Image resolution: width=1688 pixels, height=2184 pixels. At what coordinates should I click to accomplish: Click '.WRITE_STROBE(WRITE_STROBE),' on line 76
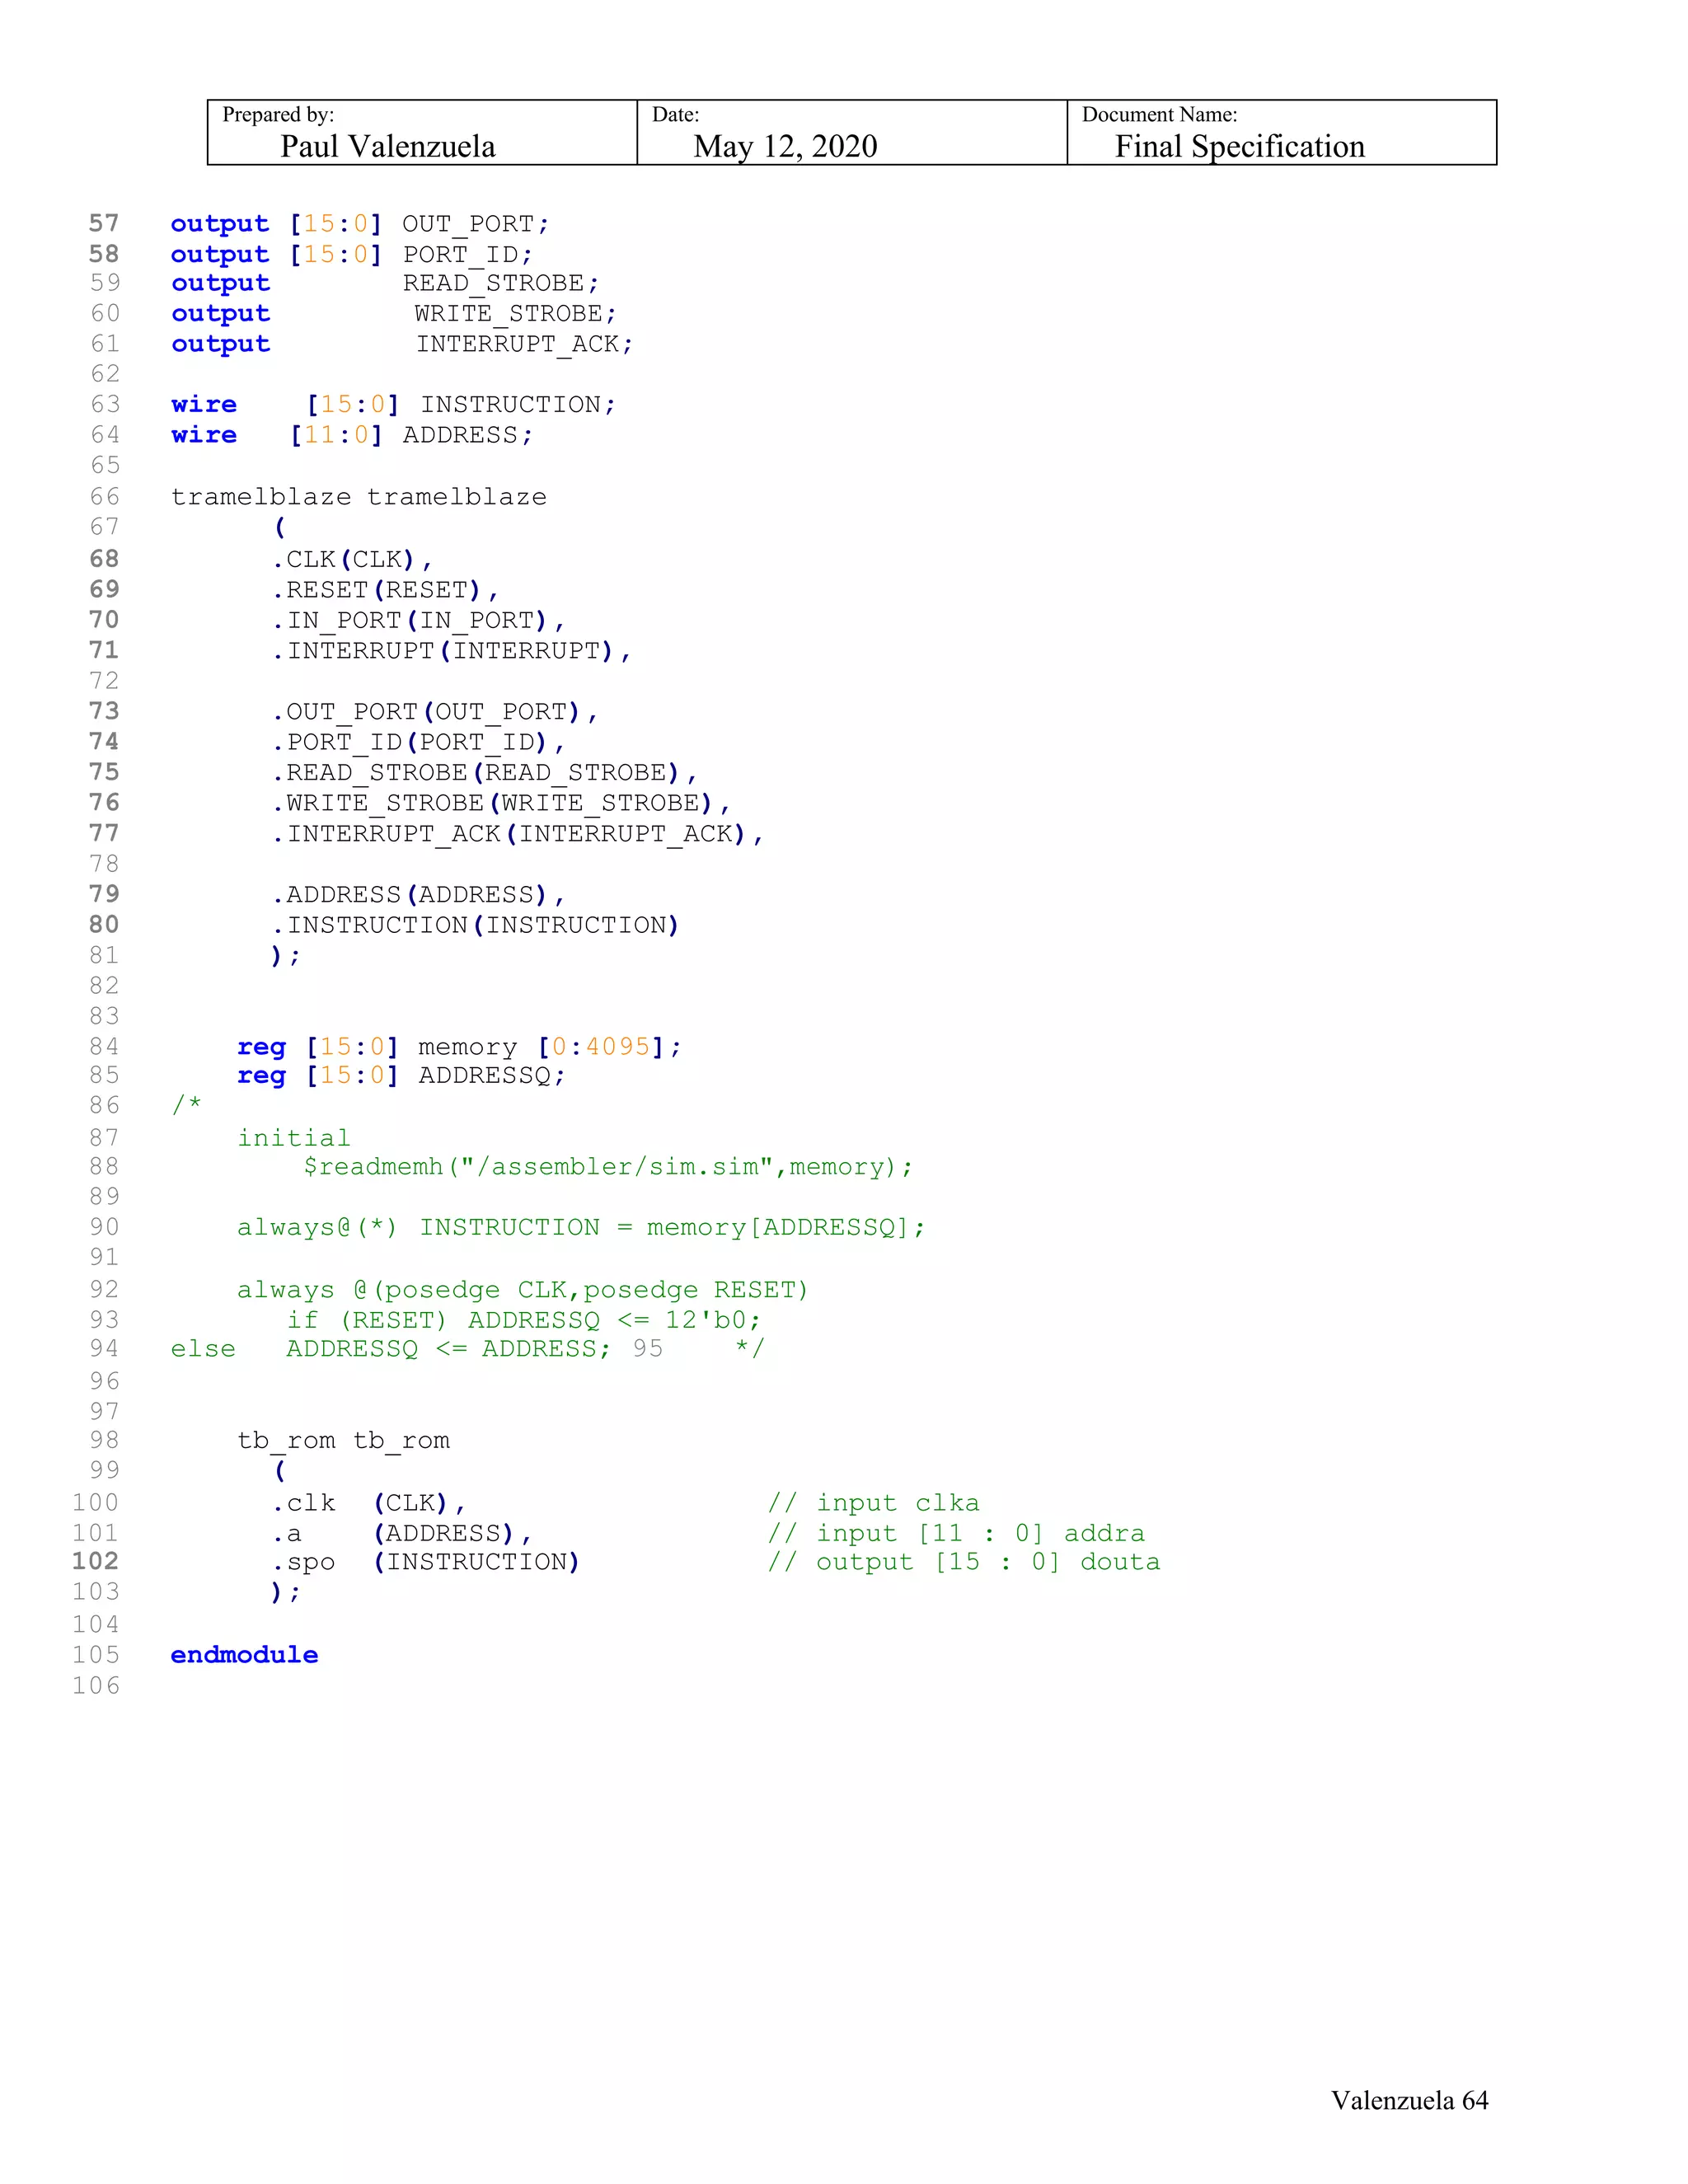501,804
